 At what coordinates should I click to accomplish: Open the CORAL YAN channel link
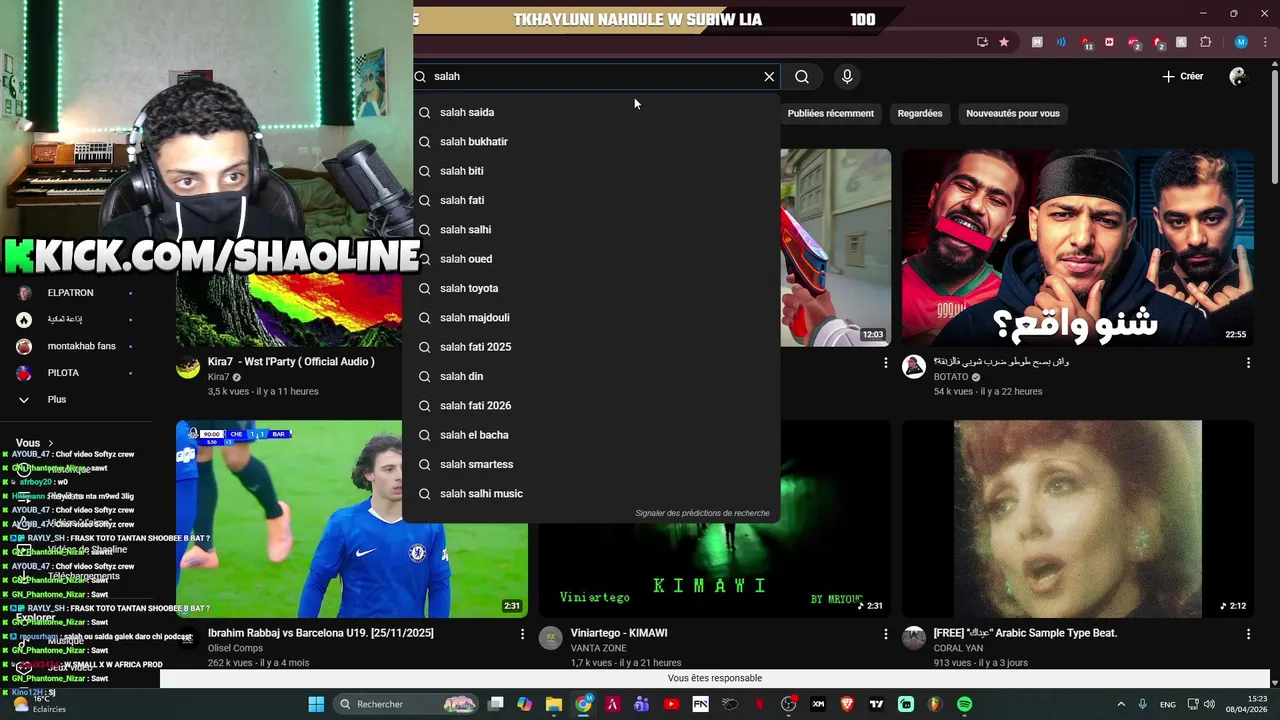coord(958,648)
